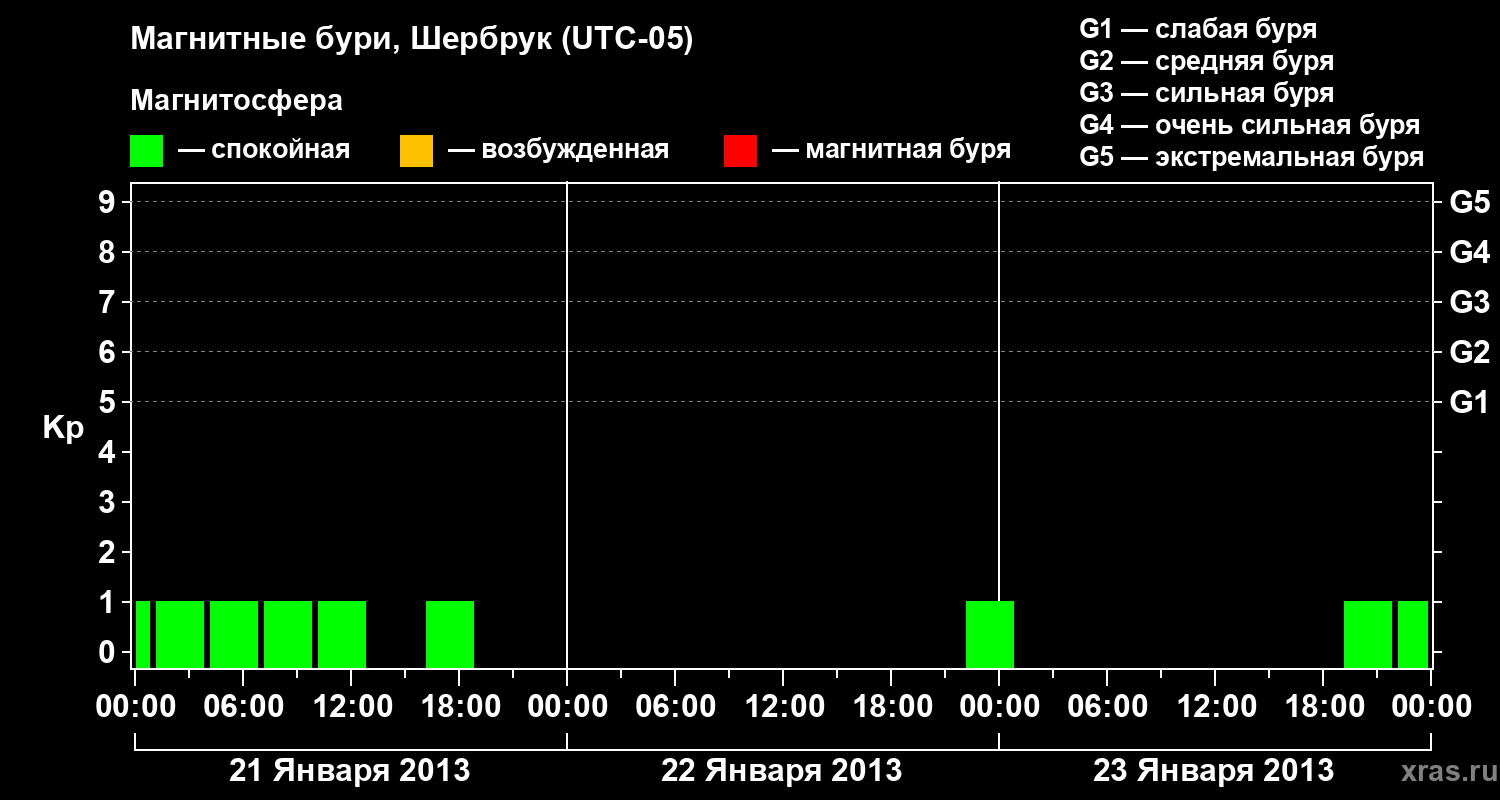Click the orange 'возбужденная' legend swatch
Viewport: 1500px width, 800px height.
click(416, 151)
